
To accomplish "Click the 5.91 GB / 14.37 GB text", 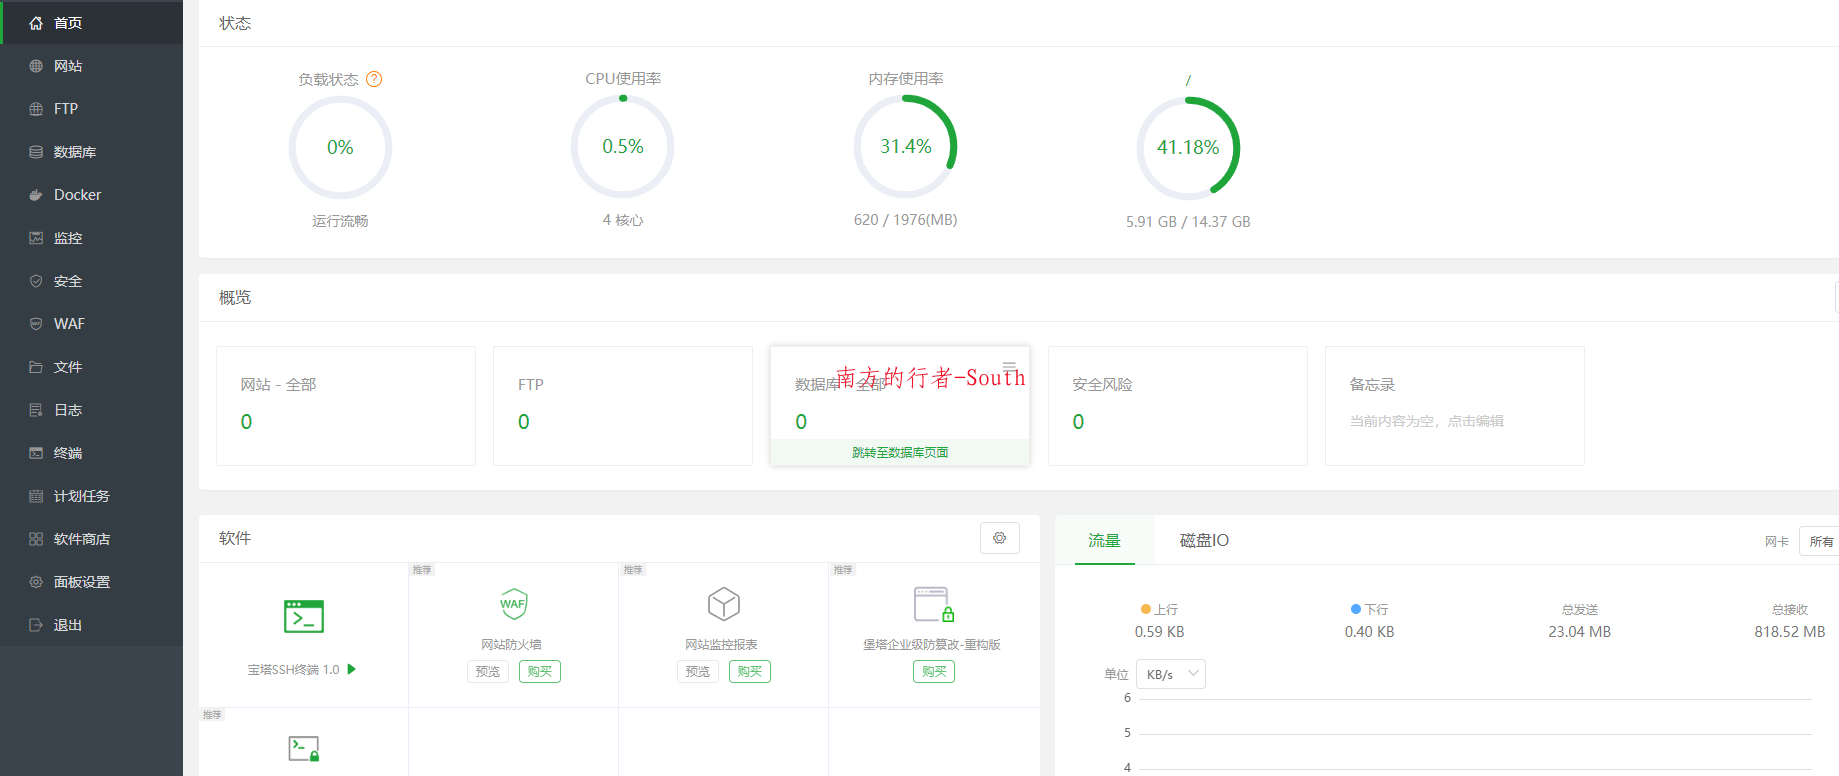I will tap(1188, 221).
